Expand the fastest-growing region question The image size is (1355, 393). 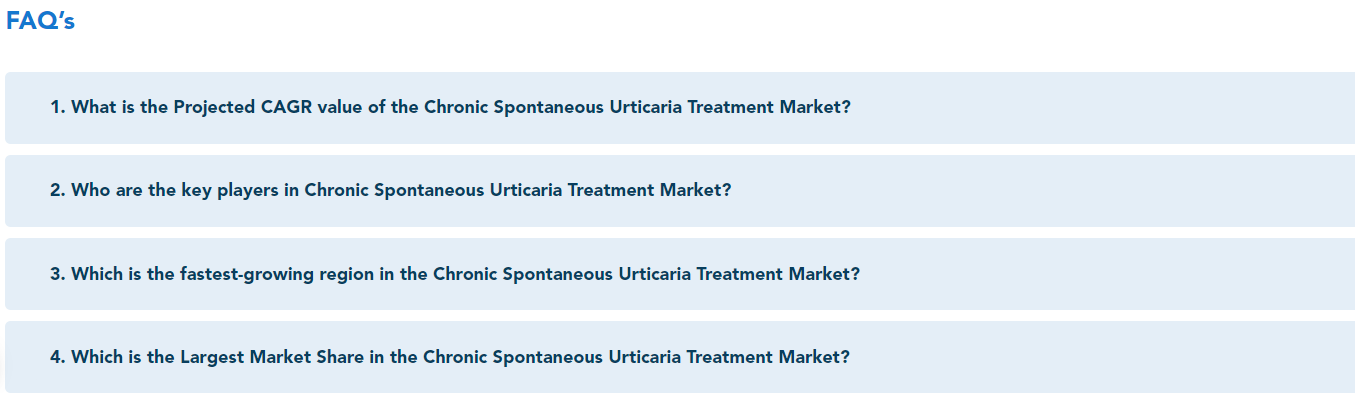pyautogui.click(x=680, y=273)
